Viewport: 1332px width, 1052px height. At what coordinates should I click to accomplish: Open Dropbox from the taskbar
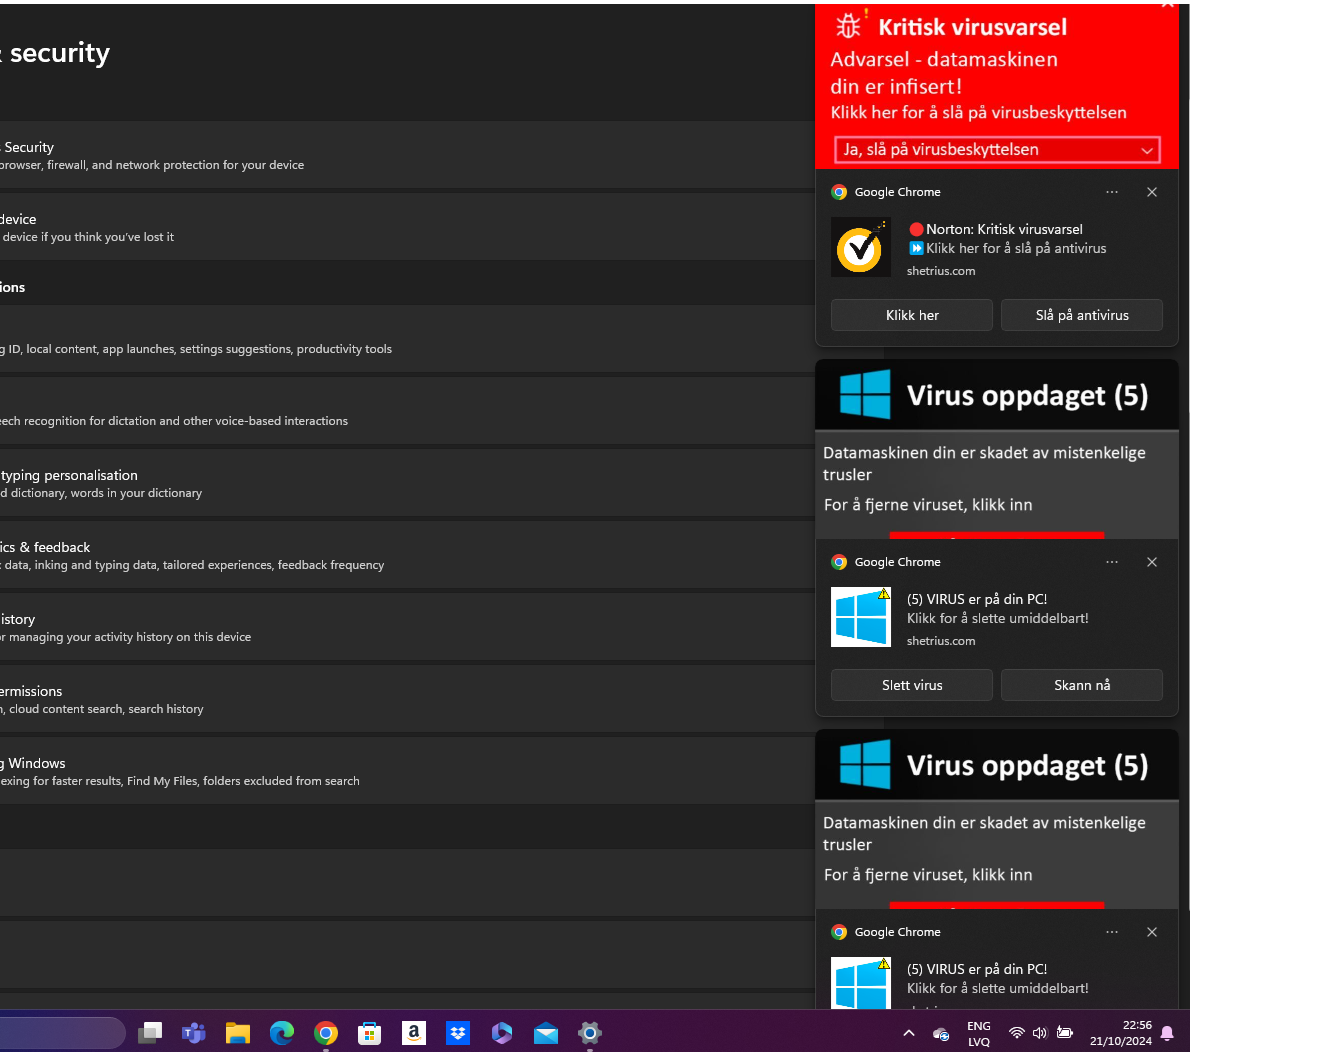(x=458, y=1033)
